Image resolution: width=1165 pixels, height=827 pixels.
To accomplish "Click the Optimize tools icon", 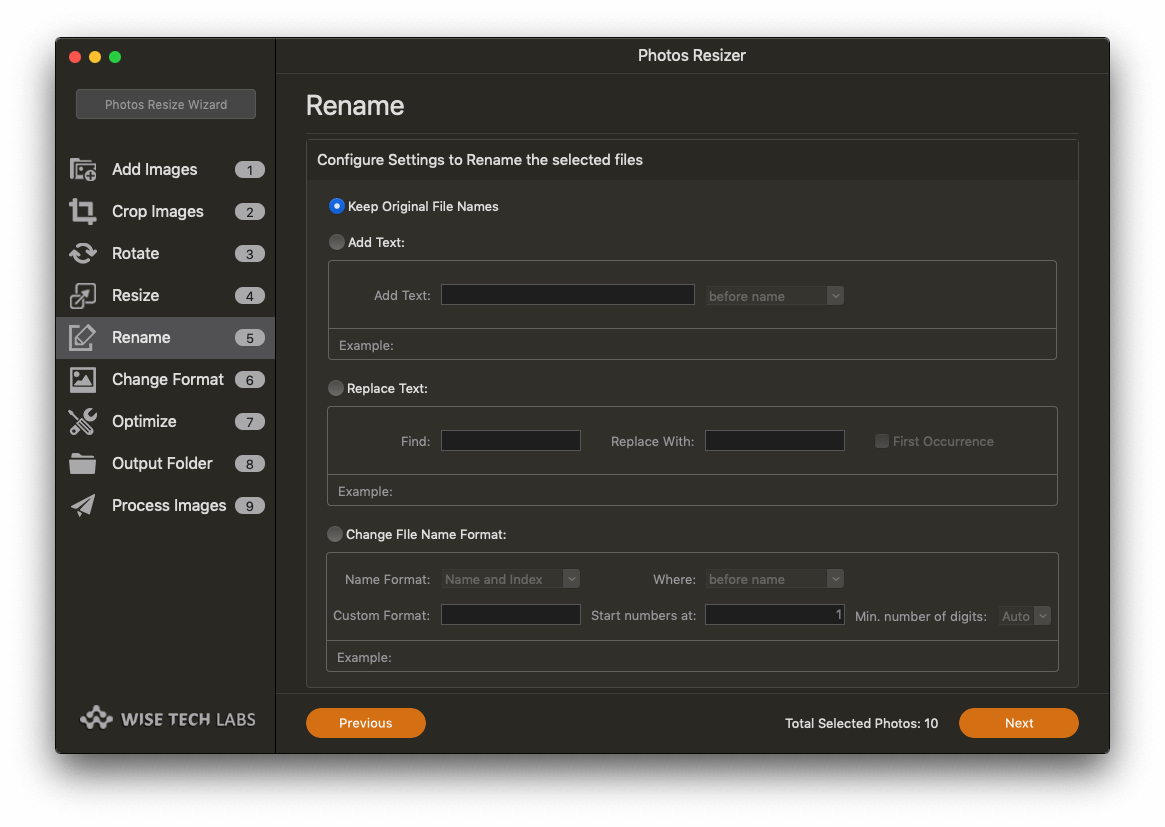I will click(82, 421).
